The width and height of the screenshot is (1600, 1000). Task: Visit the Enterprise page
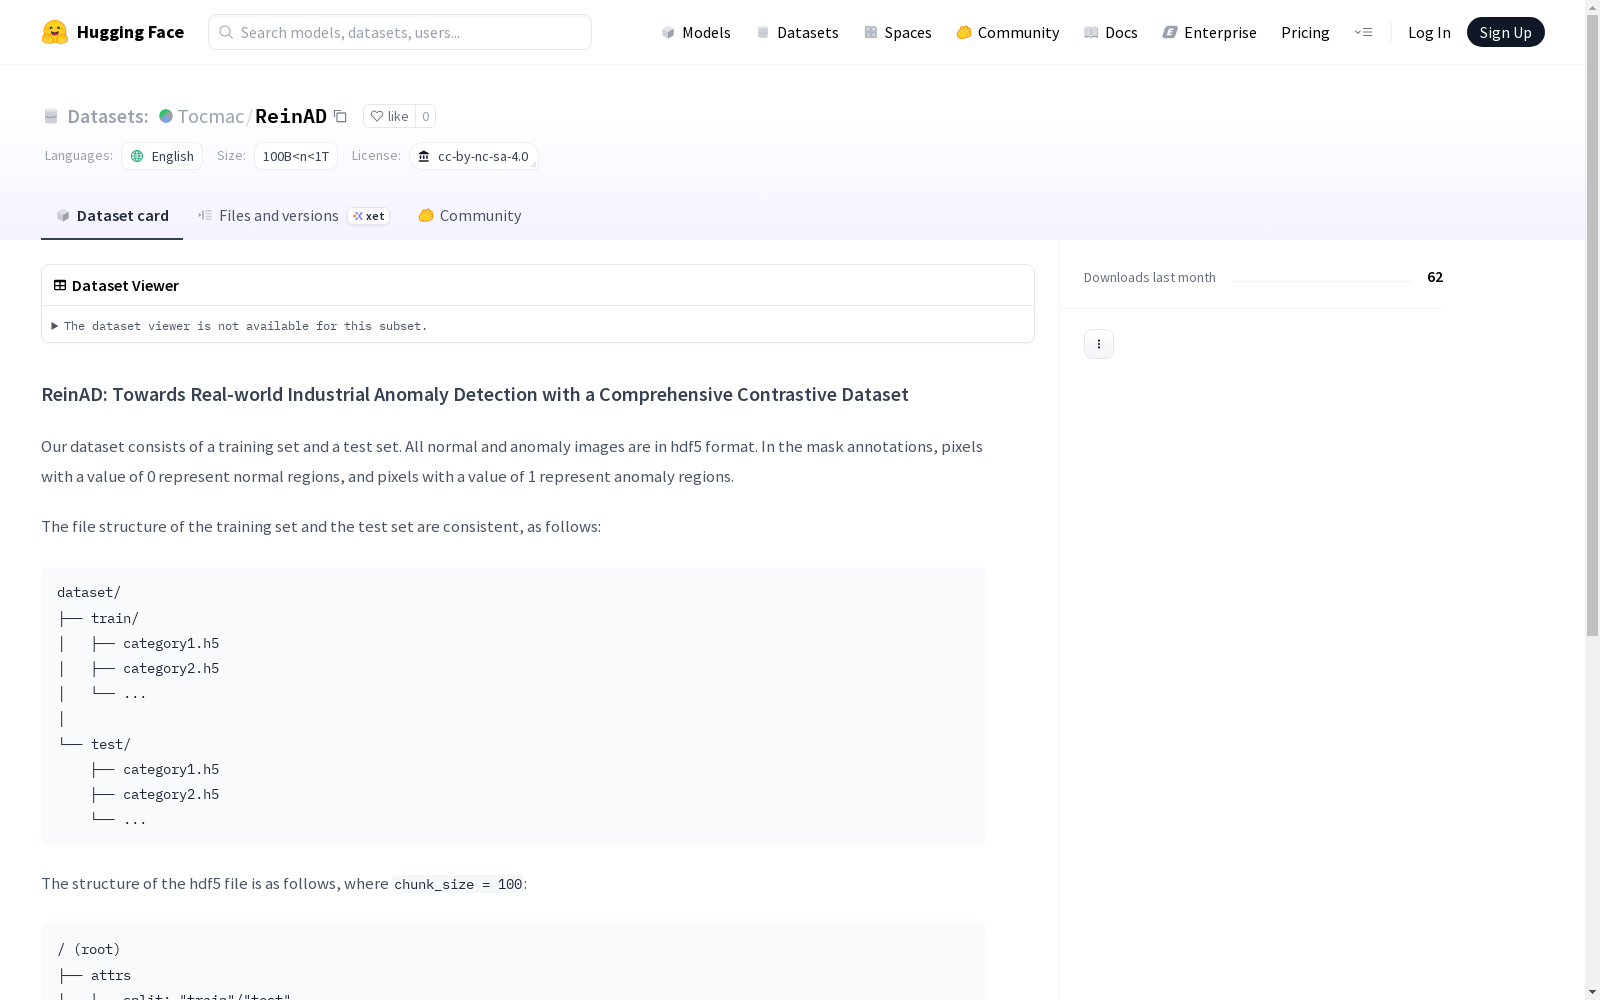[x=1209, y=32]
